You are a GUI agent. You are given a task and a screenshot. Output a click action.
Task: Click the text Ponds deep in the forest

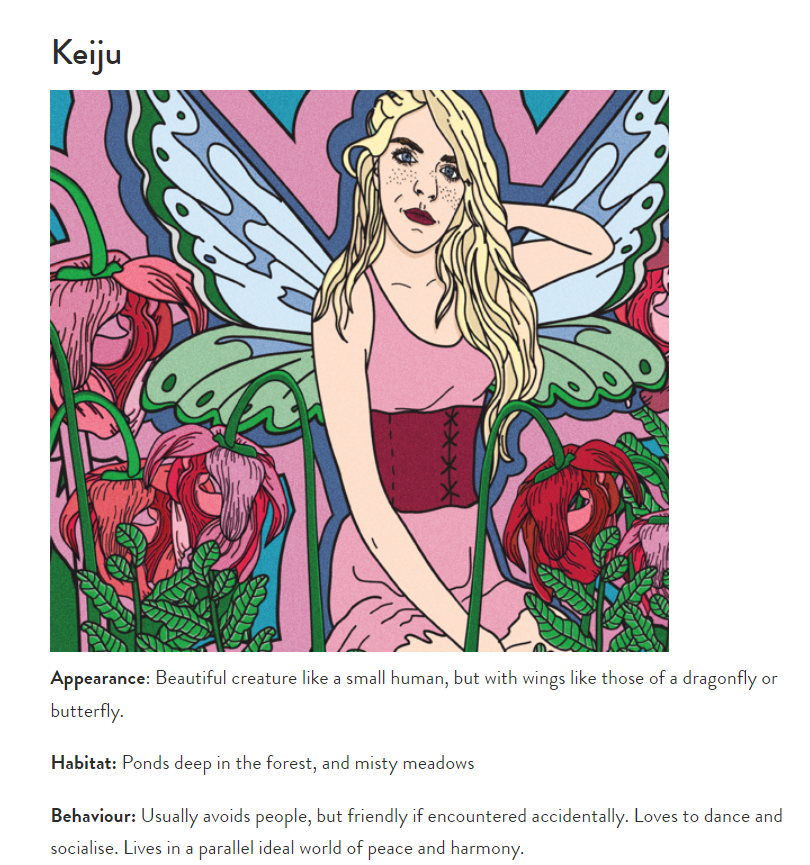219,763
